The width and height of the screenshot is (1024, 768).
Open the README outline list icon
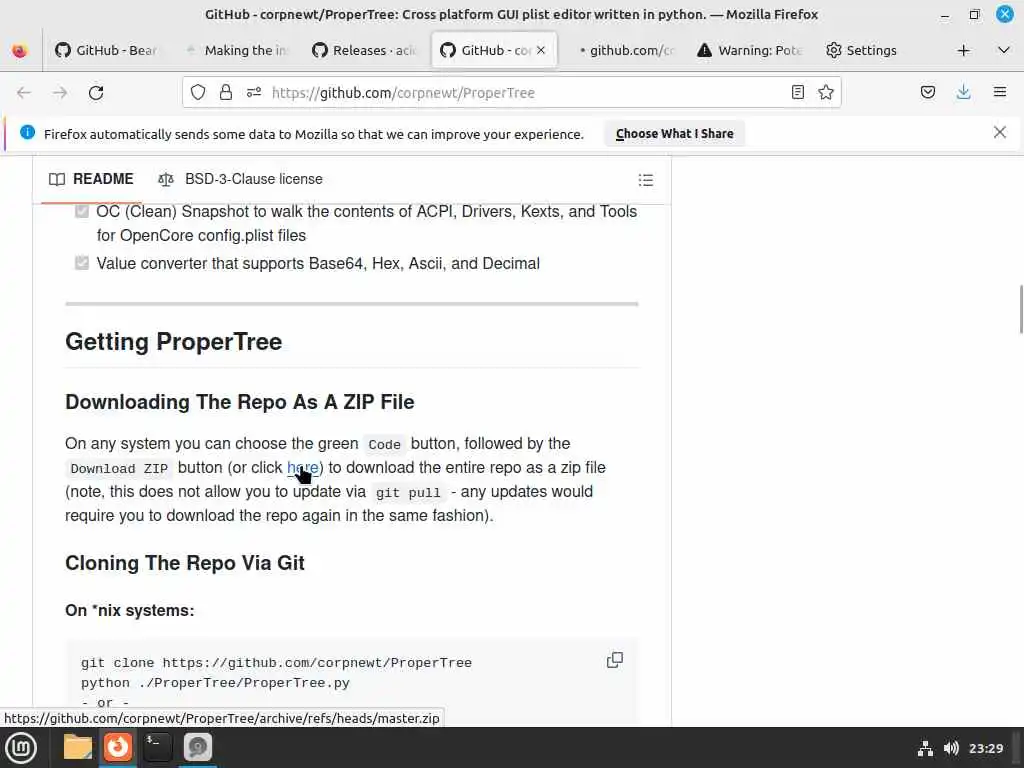point(646,180)
